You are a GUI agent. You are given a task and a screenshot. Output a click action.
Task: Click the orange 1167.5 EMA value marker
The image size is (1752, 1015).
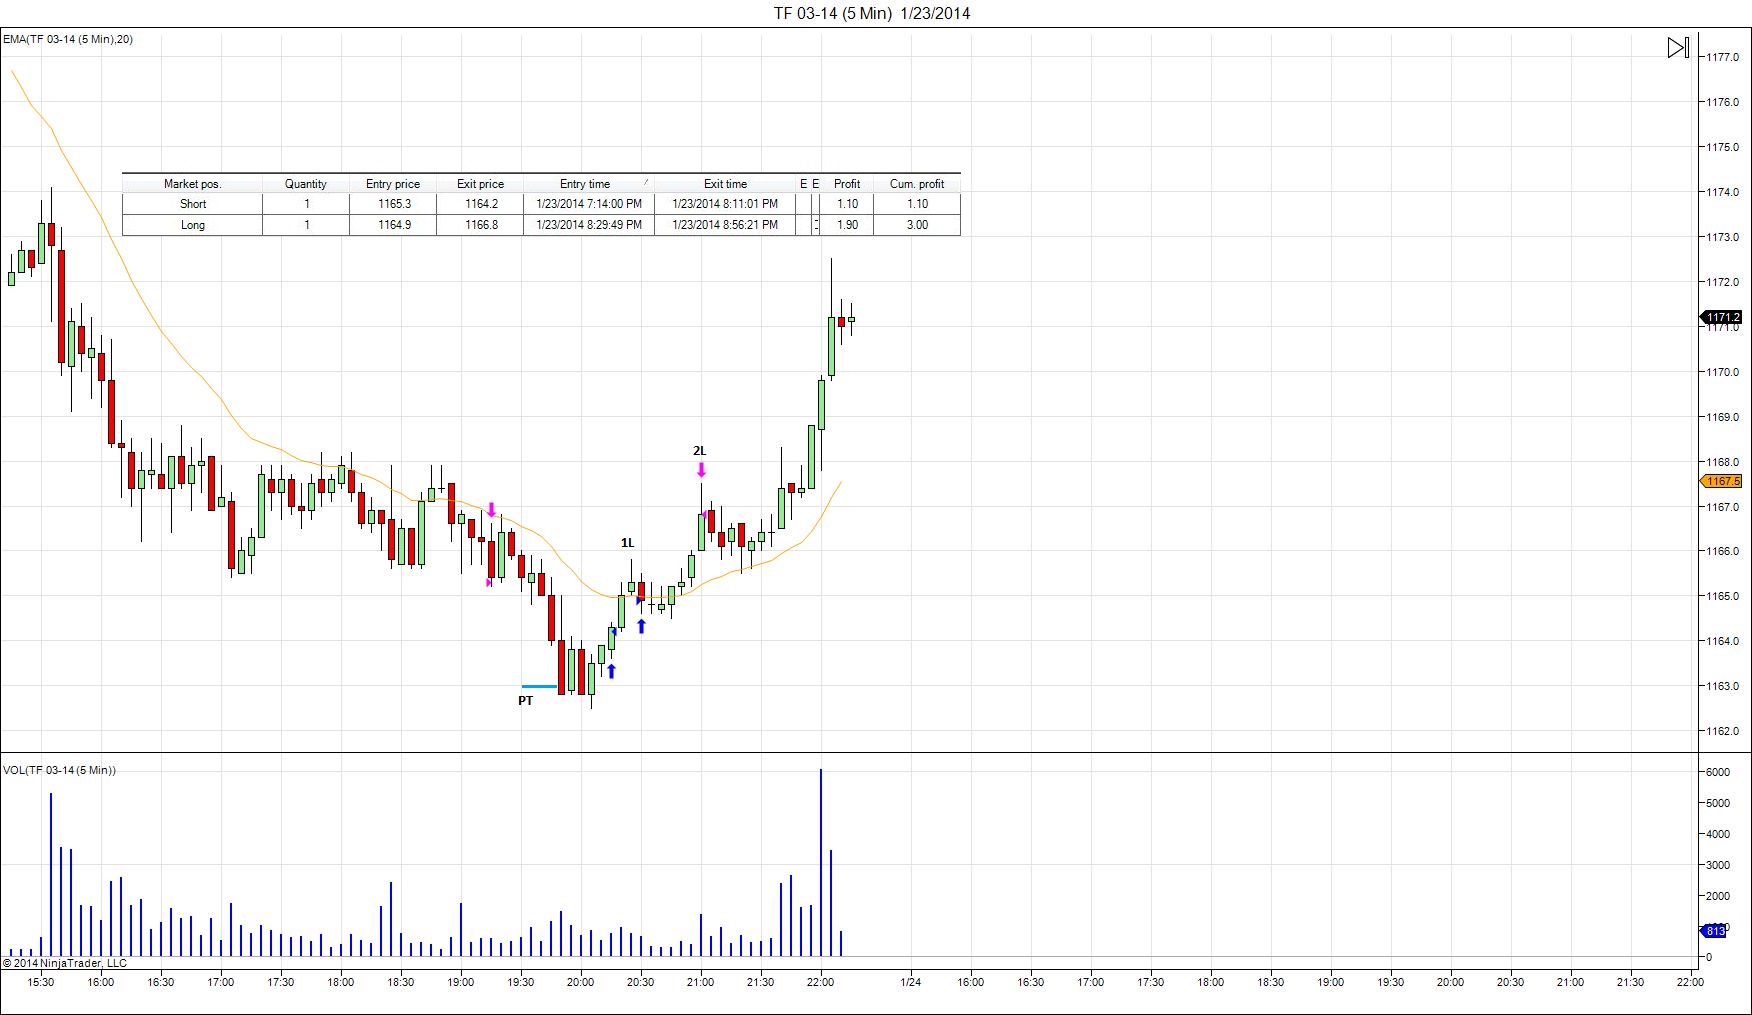click(1721, 481)
